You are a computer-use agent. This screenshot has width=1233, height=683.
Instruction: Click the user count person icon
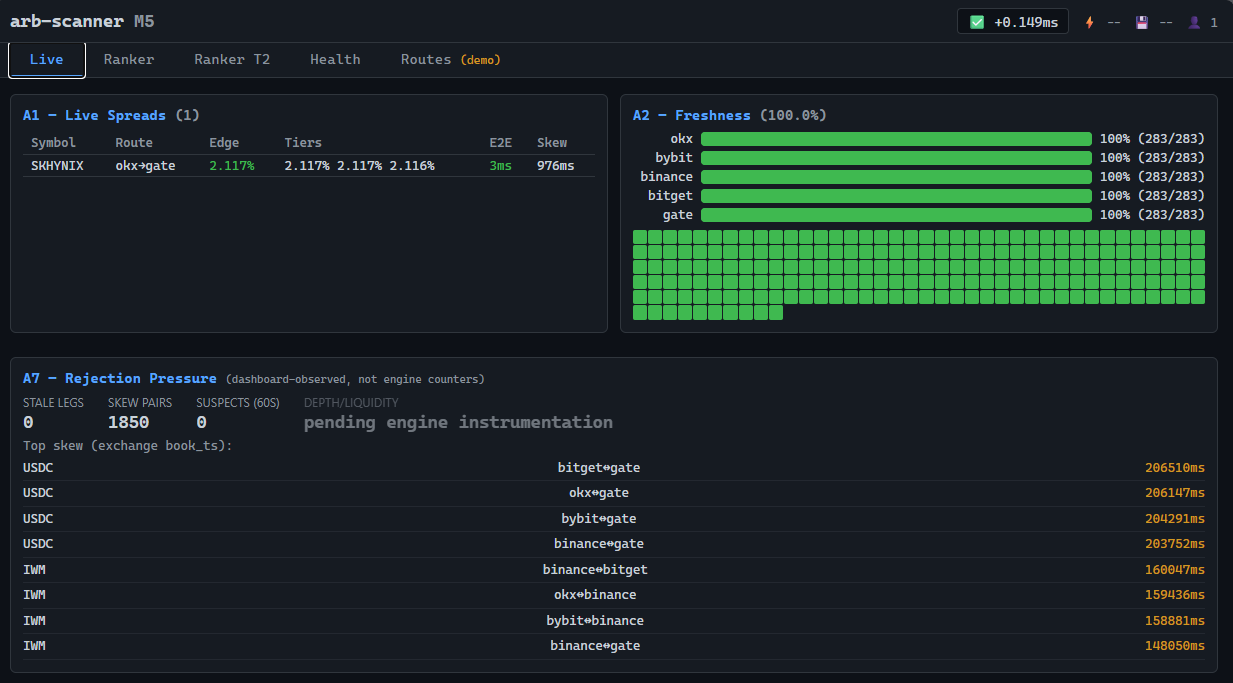pos(1193,22)
